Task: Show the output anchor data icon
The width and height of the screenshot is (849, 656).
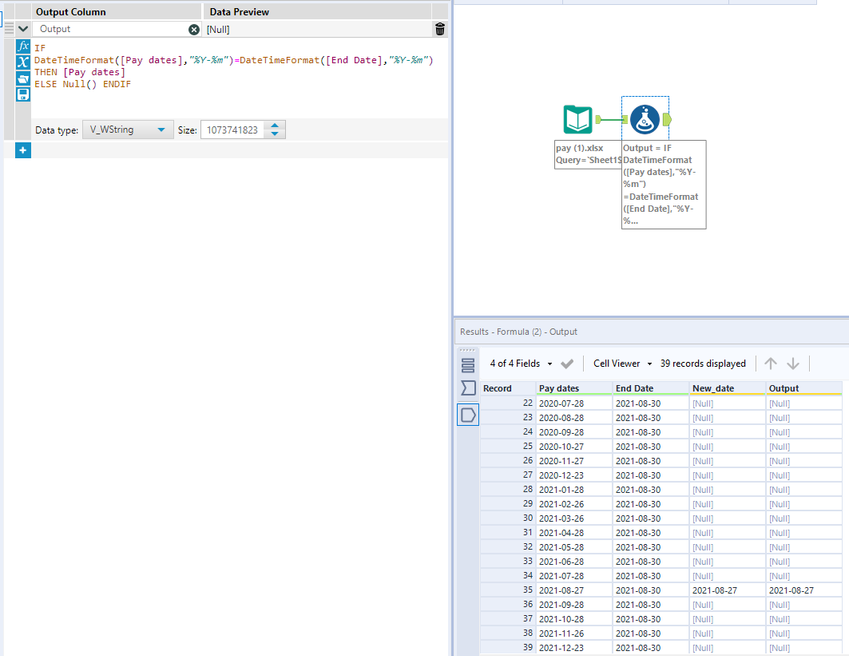Action: pos(468,415)
